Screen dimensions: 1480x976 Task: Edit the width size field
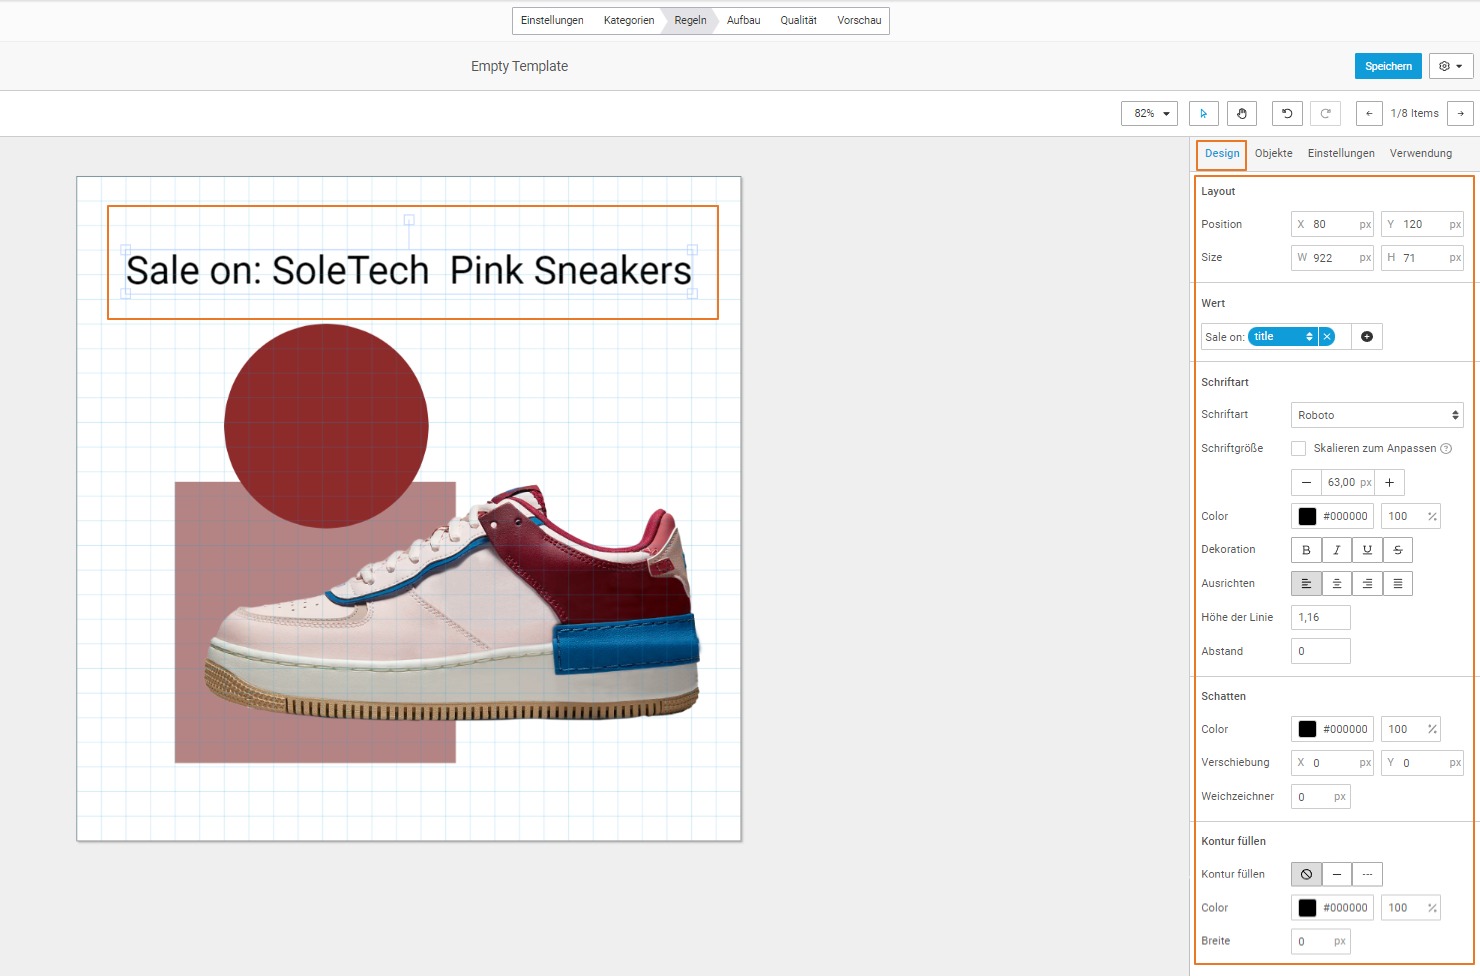1332,258
